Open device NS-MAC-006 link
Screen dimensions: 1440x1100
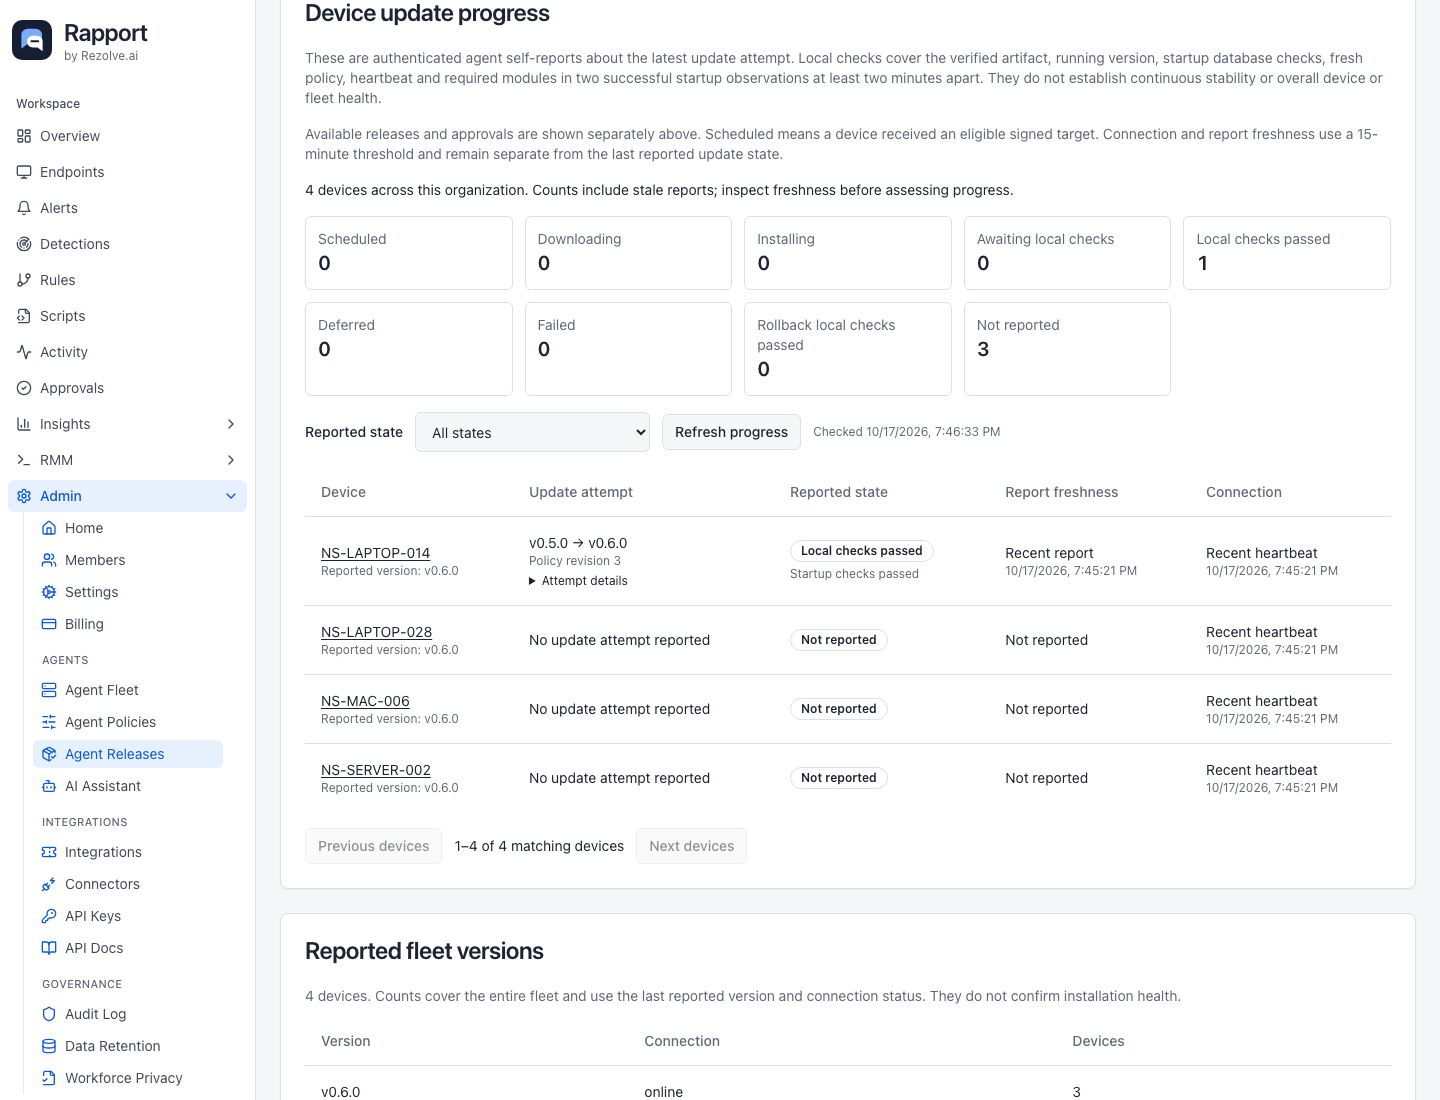pos(365,701)
